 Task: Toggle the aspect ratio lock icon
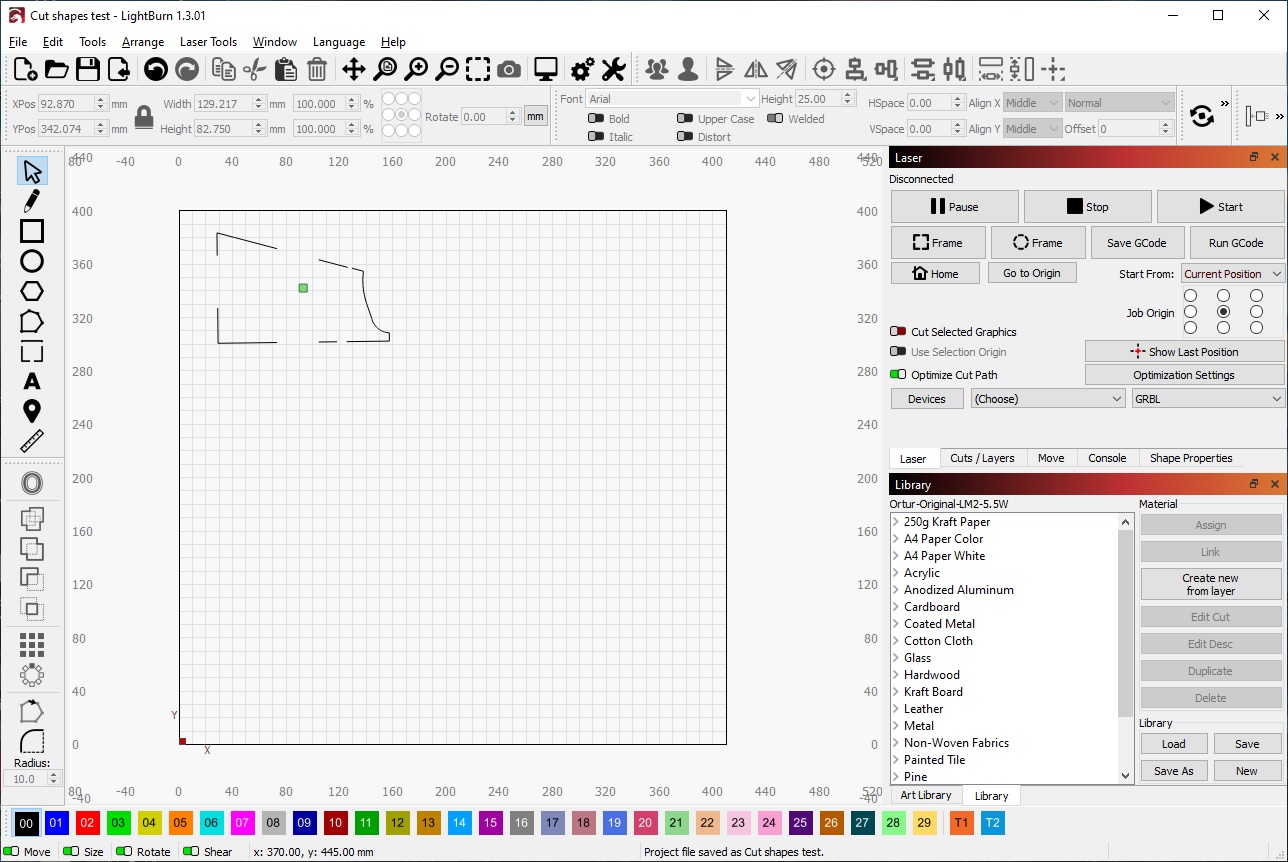tap(144, 117)
